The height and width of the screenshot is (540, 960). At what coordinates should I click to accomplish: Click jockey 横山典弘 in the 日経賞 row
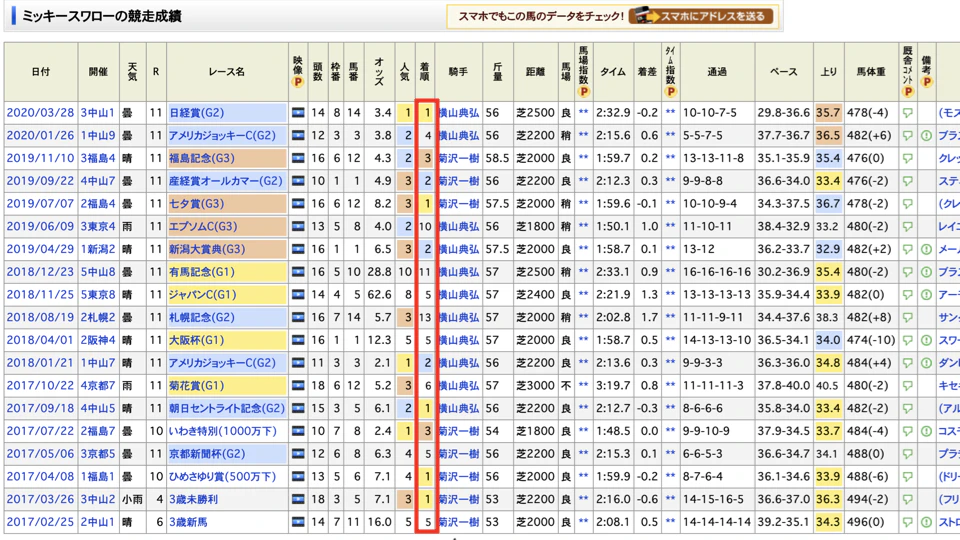pyautogui.click(x=459, y=113)
